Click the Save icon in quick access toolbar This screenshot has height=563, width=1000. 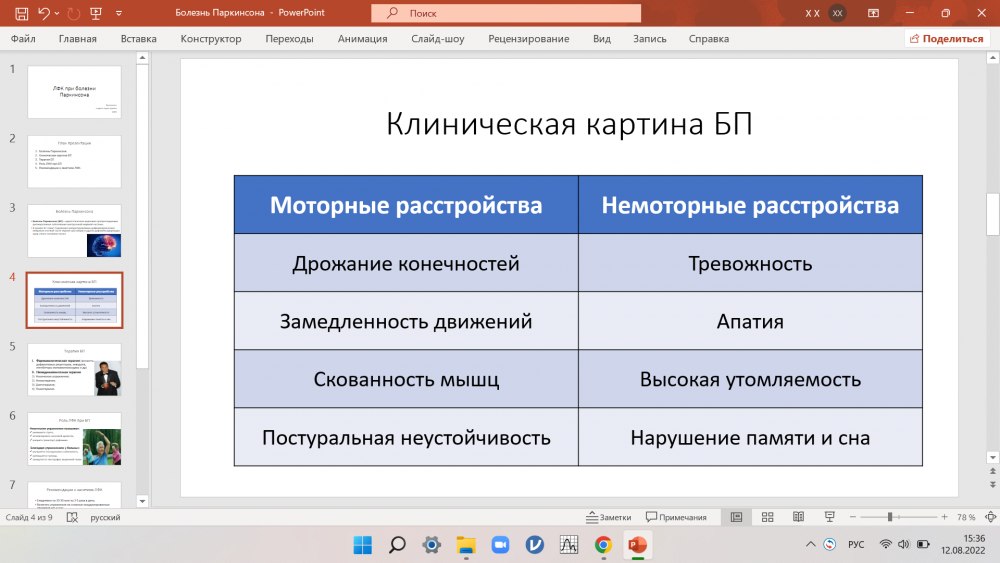click(19, 13)
